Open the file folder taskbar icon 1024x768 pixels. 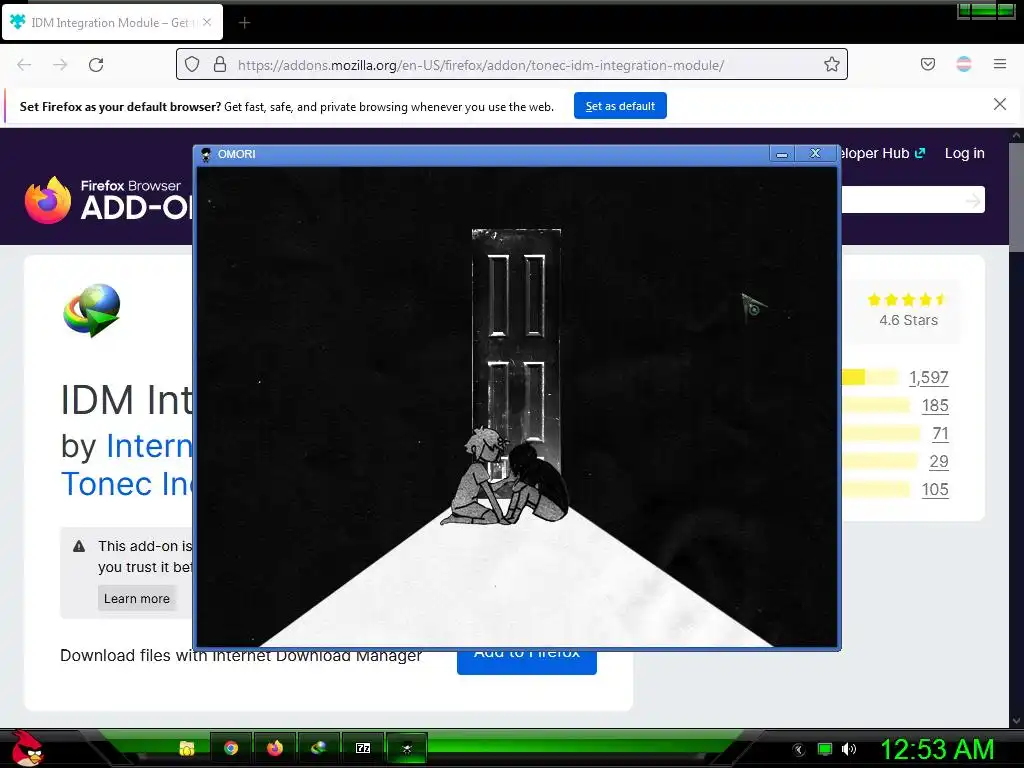187,748
